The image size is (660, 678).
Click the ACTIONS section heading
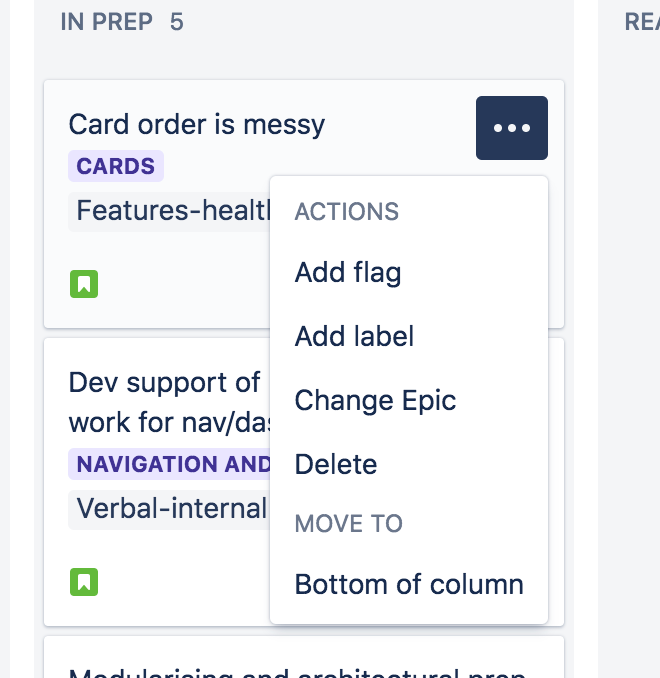point(346,212)
